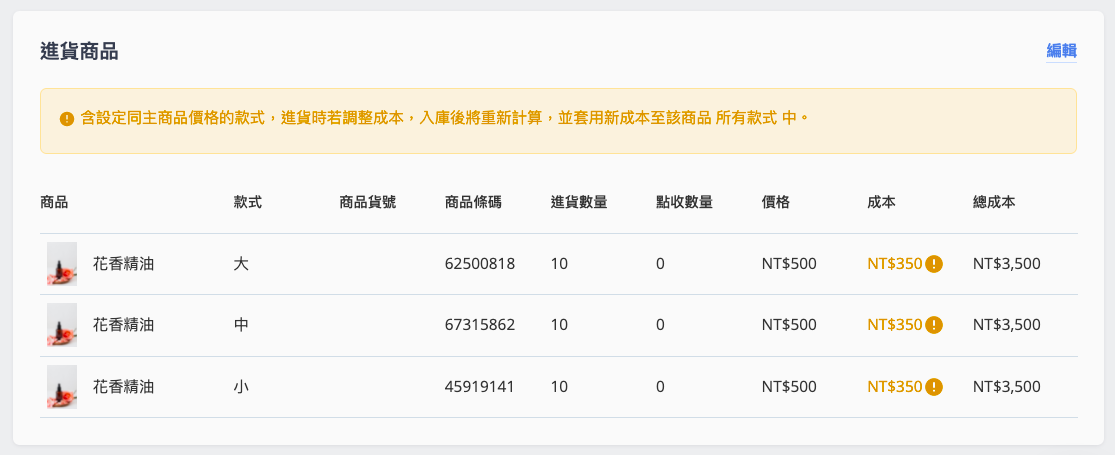The image size is (1115, 455).
Task: Click purchase quantity 10 in the 大 row
Action: (559, 264)
